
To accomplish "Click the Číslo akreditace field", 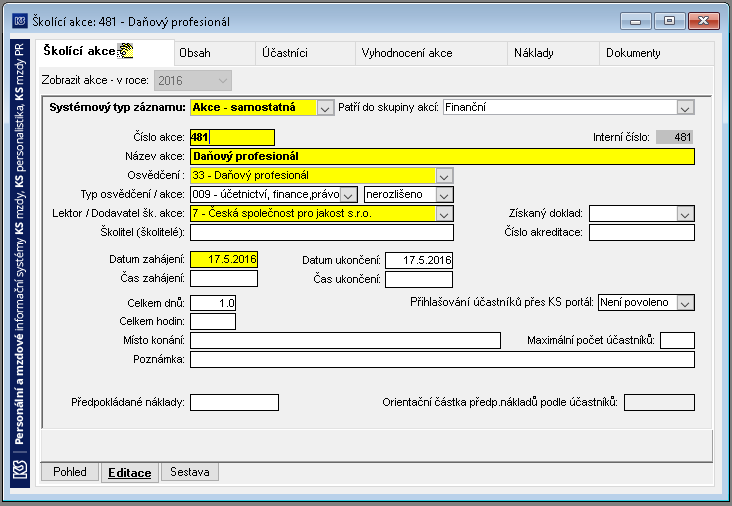I will point(642,232).
